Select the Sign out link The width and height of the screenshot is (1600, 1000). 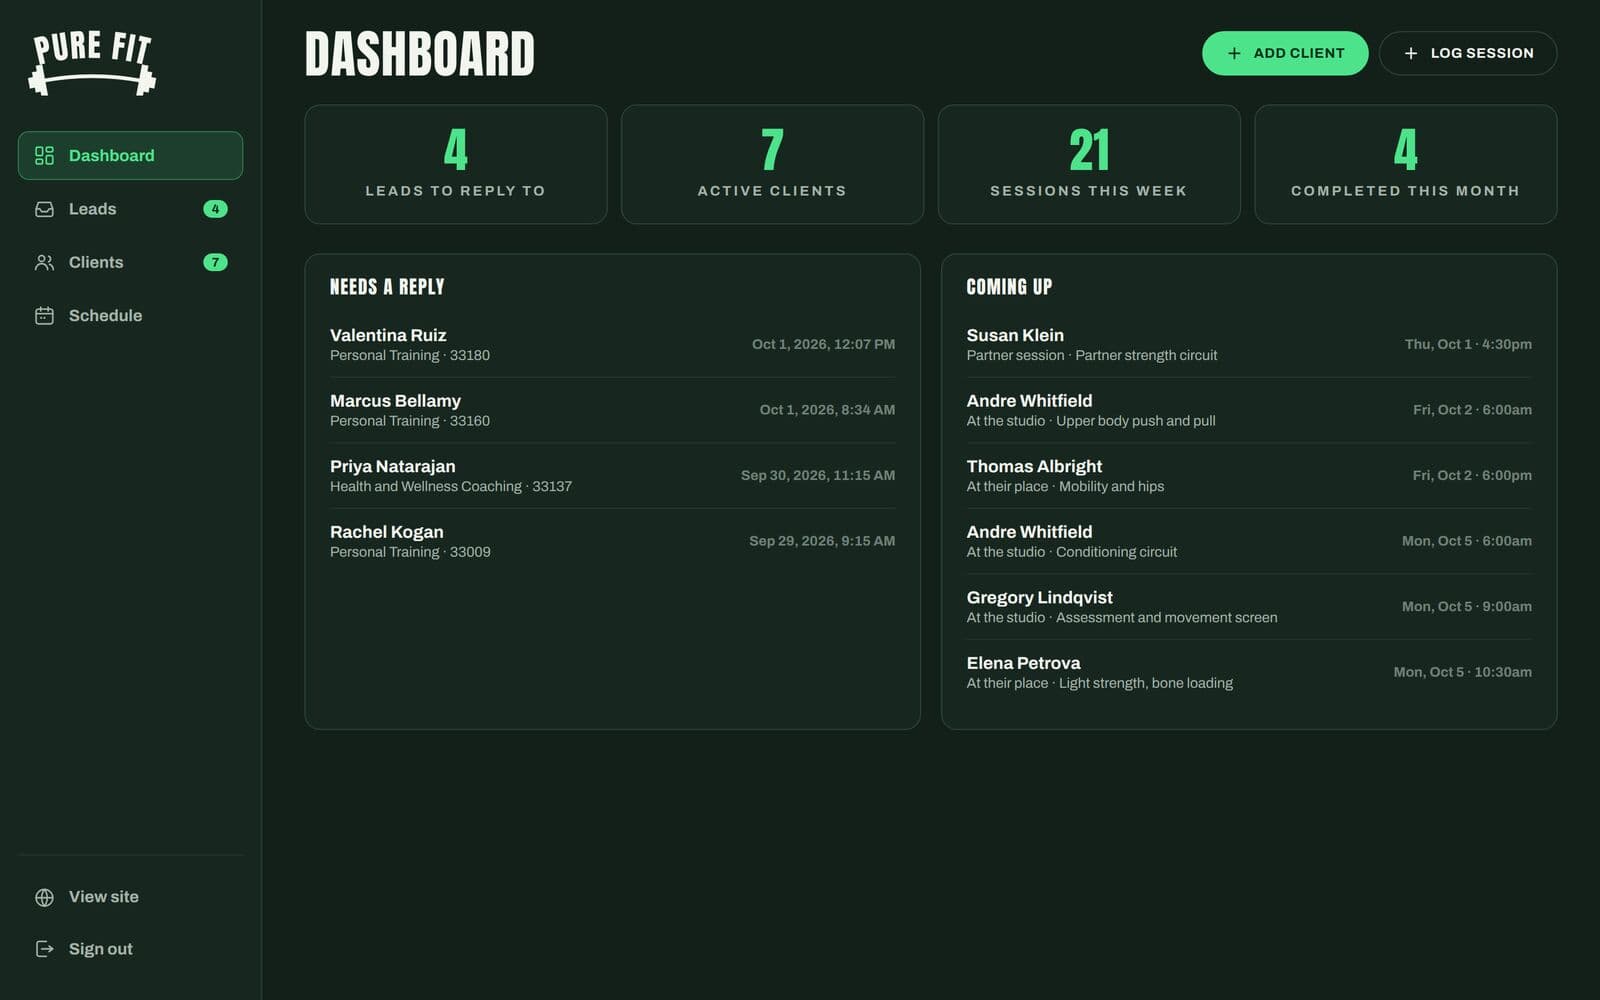[130, 949]
